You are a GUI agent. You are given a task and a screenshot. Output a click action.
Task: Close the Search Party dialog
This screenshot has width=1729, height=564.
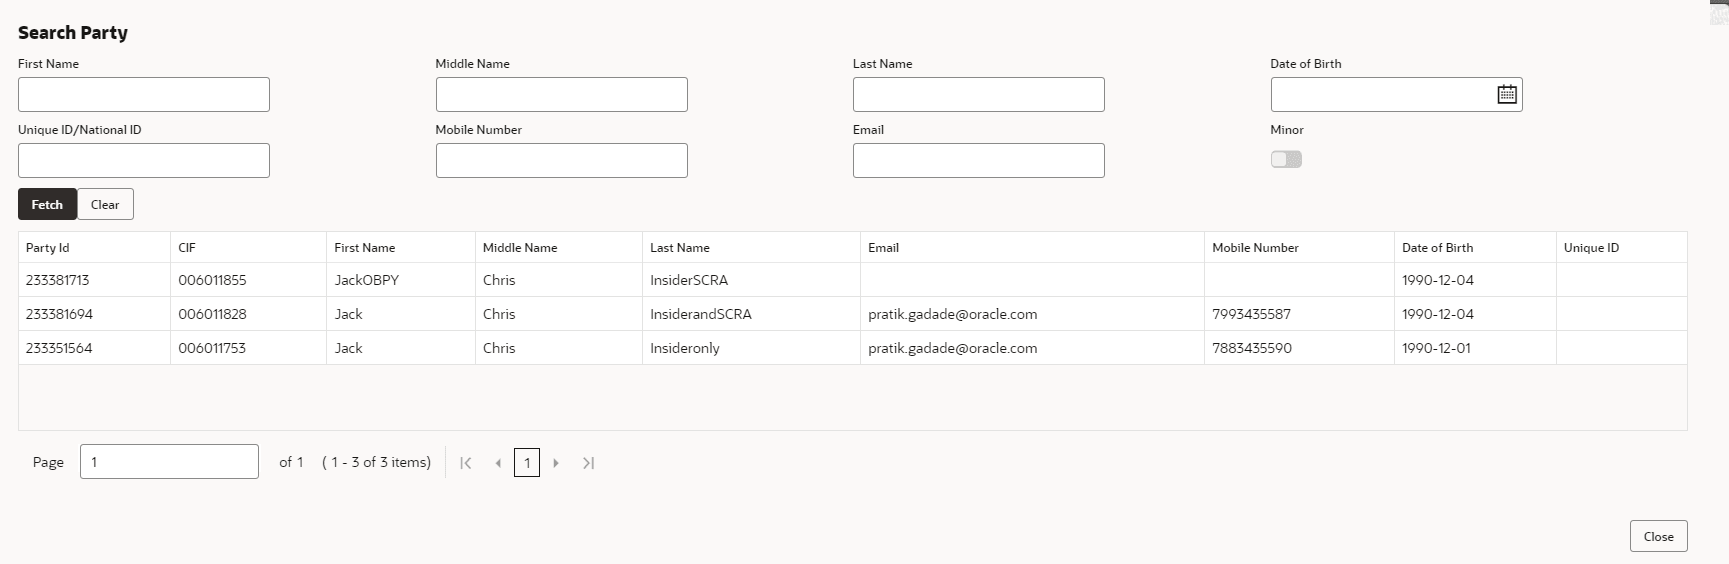pyautogui.click(x=1658, y=536)
